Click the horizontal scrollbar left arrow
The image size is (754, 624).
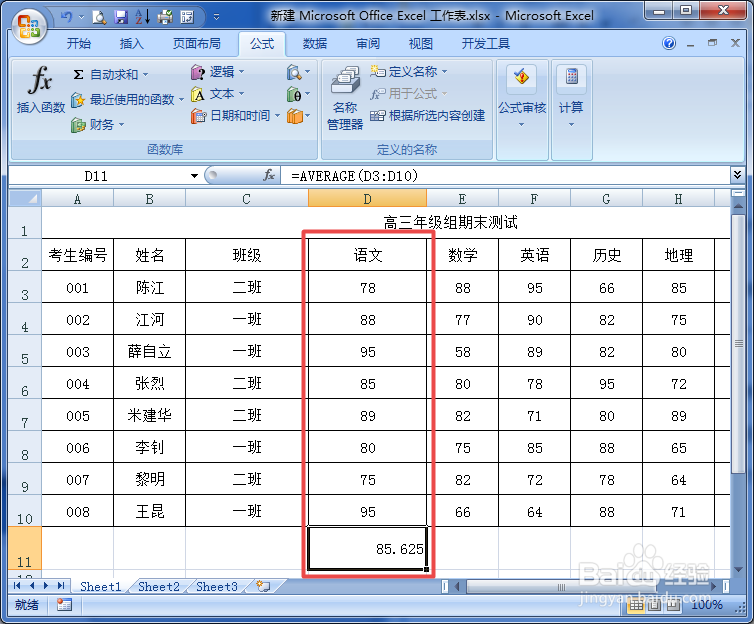coord(458,586)
